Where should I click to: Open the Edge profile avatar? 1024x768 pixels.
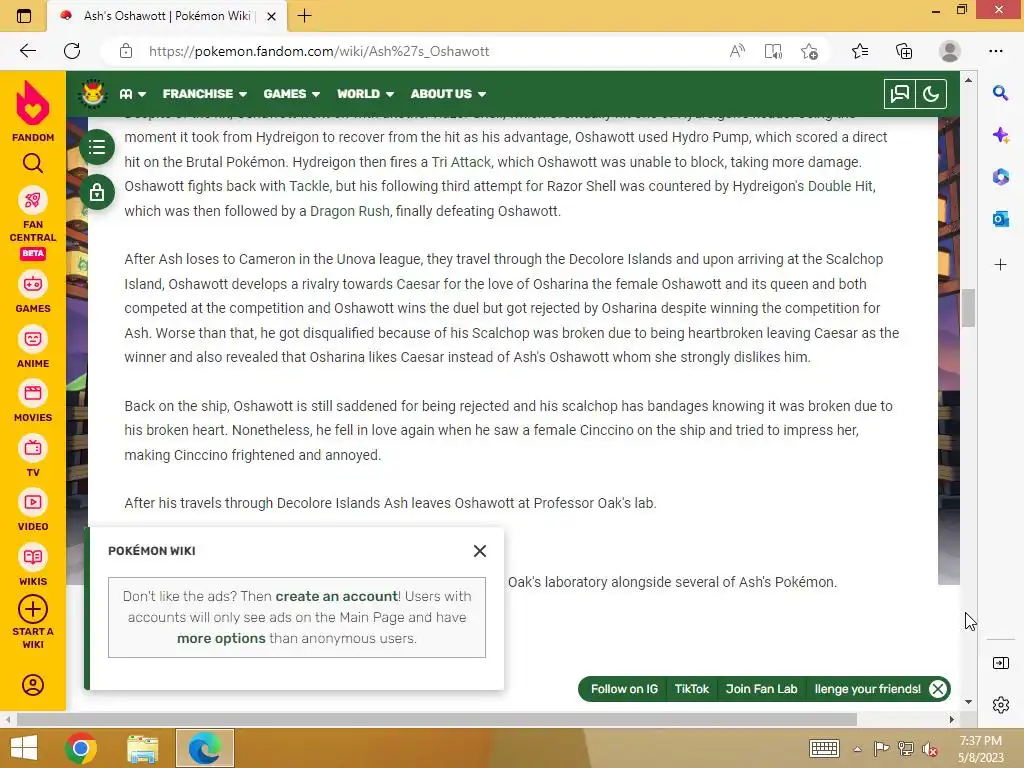[x=950, y=51]
